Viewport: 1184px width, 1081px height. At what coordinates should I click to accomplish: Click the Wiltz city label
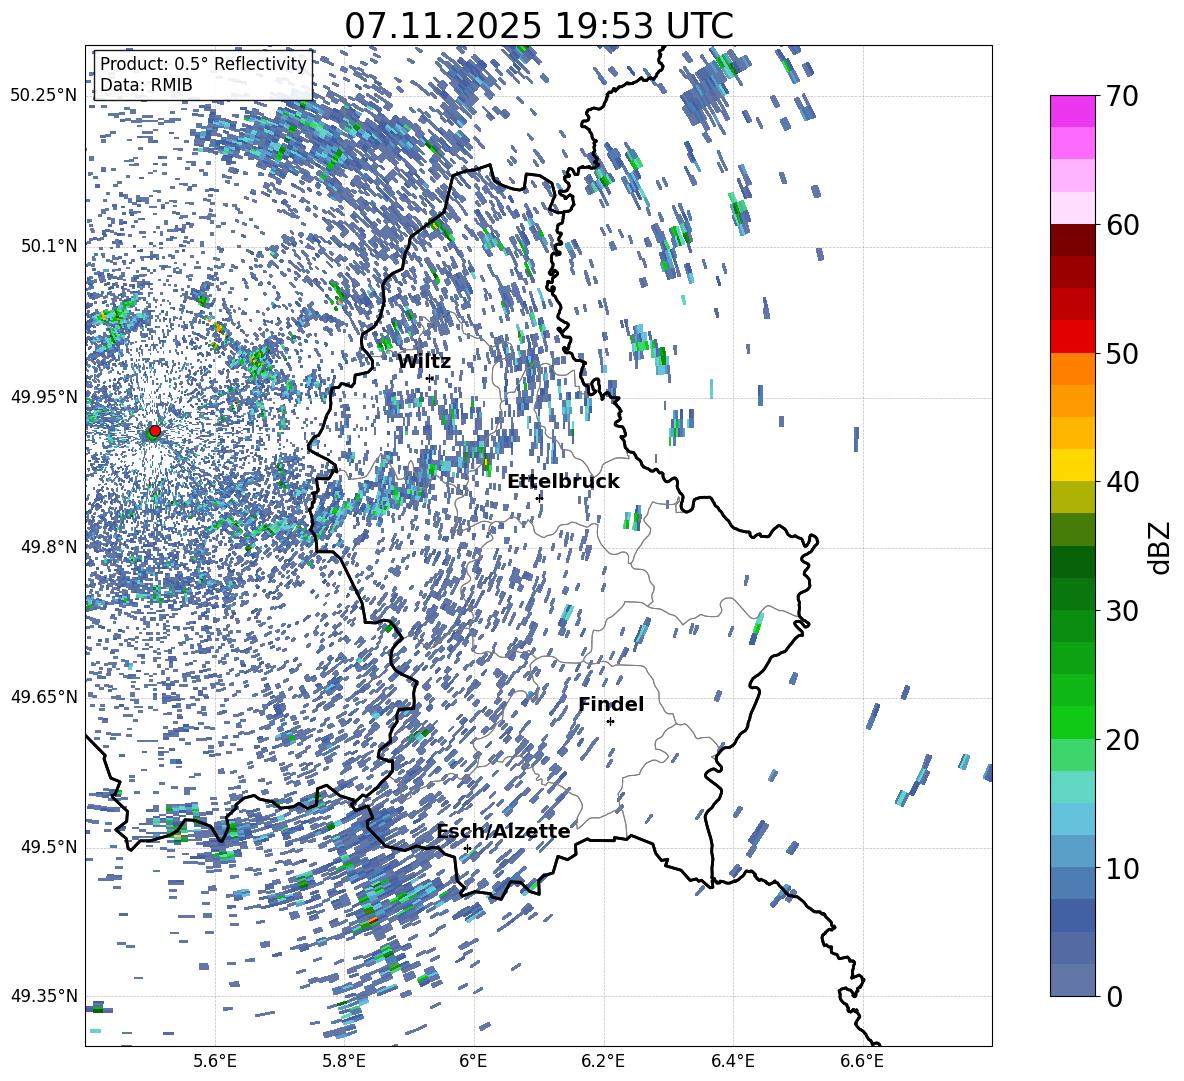(424, 361)
